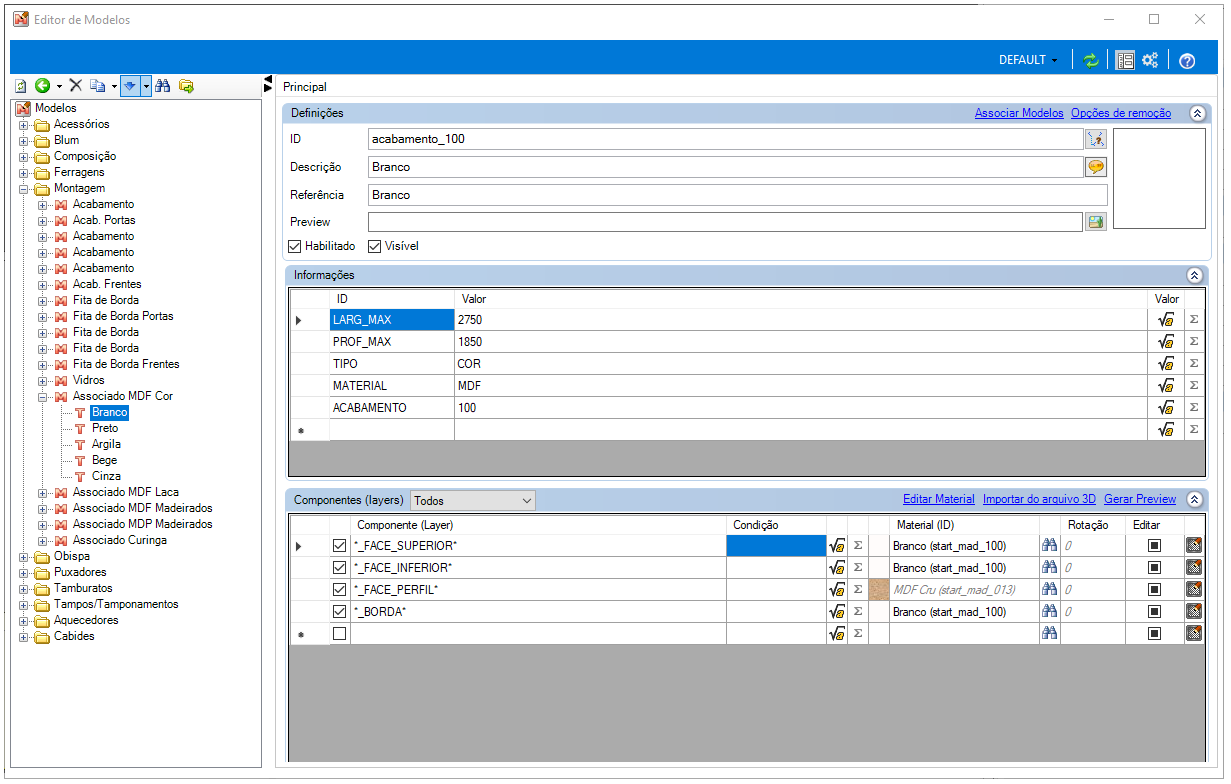The height and width of the screenshot is (784, 1231).
Task: Open the Todos layers filter dropdown
Action: [x=473, y=500]
